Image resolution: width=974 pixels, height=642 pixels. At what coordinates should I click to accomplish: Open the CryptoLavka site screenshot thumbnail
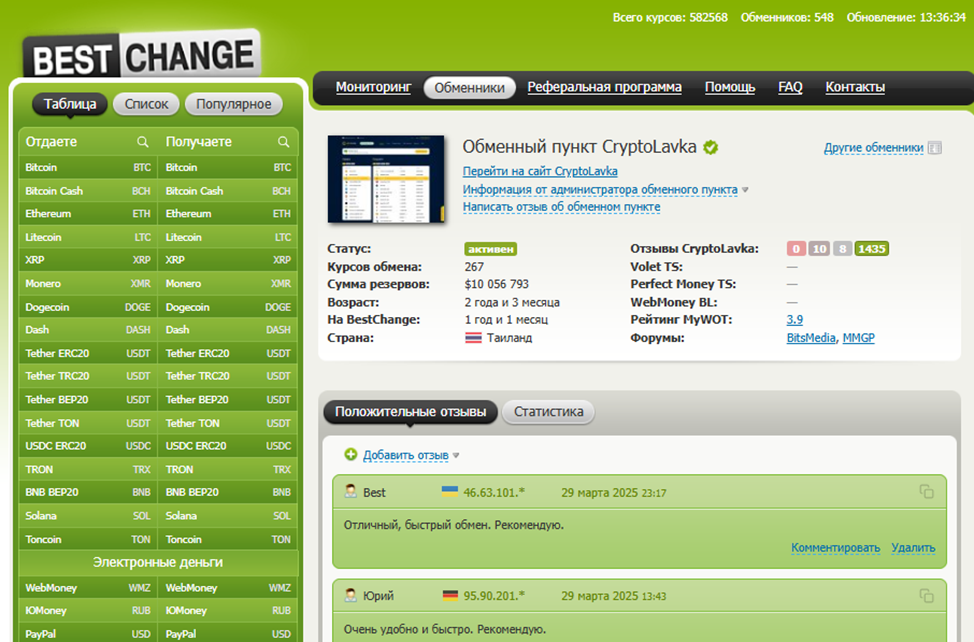[386, 179]
